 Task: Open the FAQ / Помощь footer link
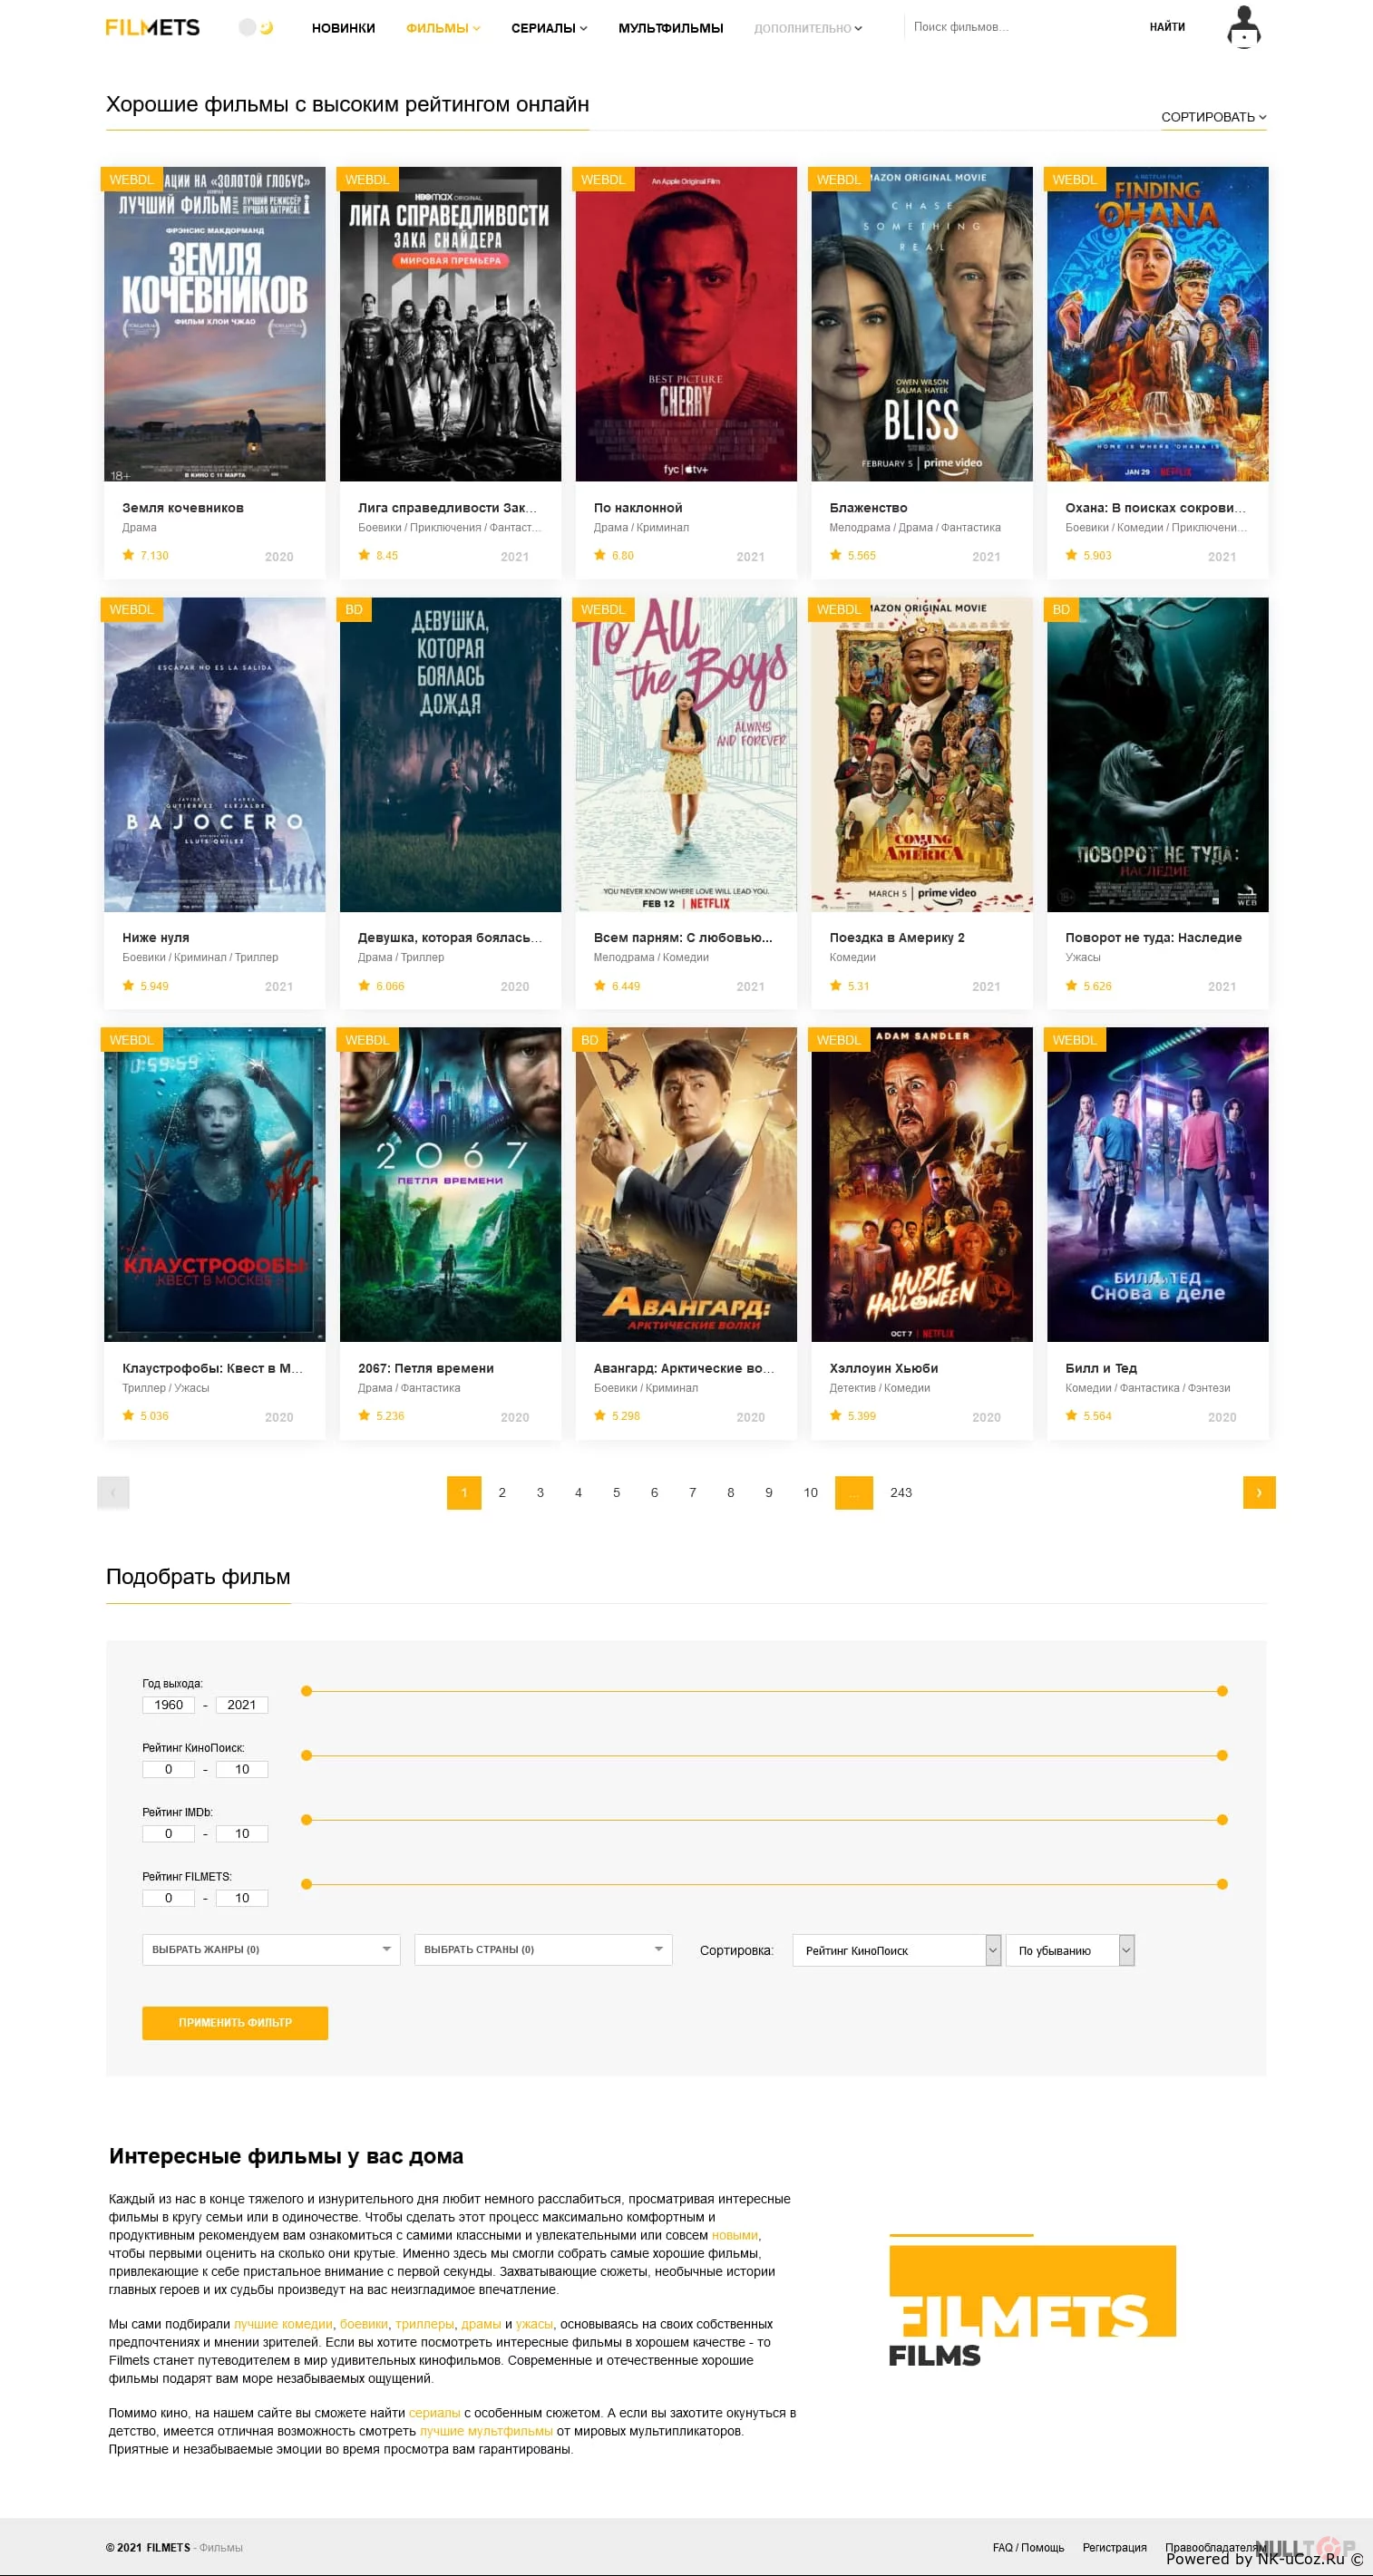click(1028, 2547)
